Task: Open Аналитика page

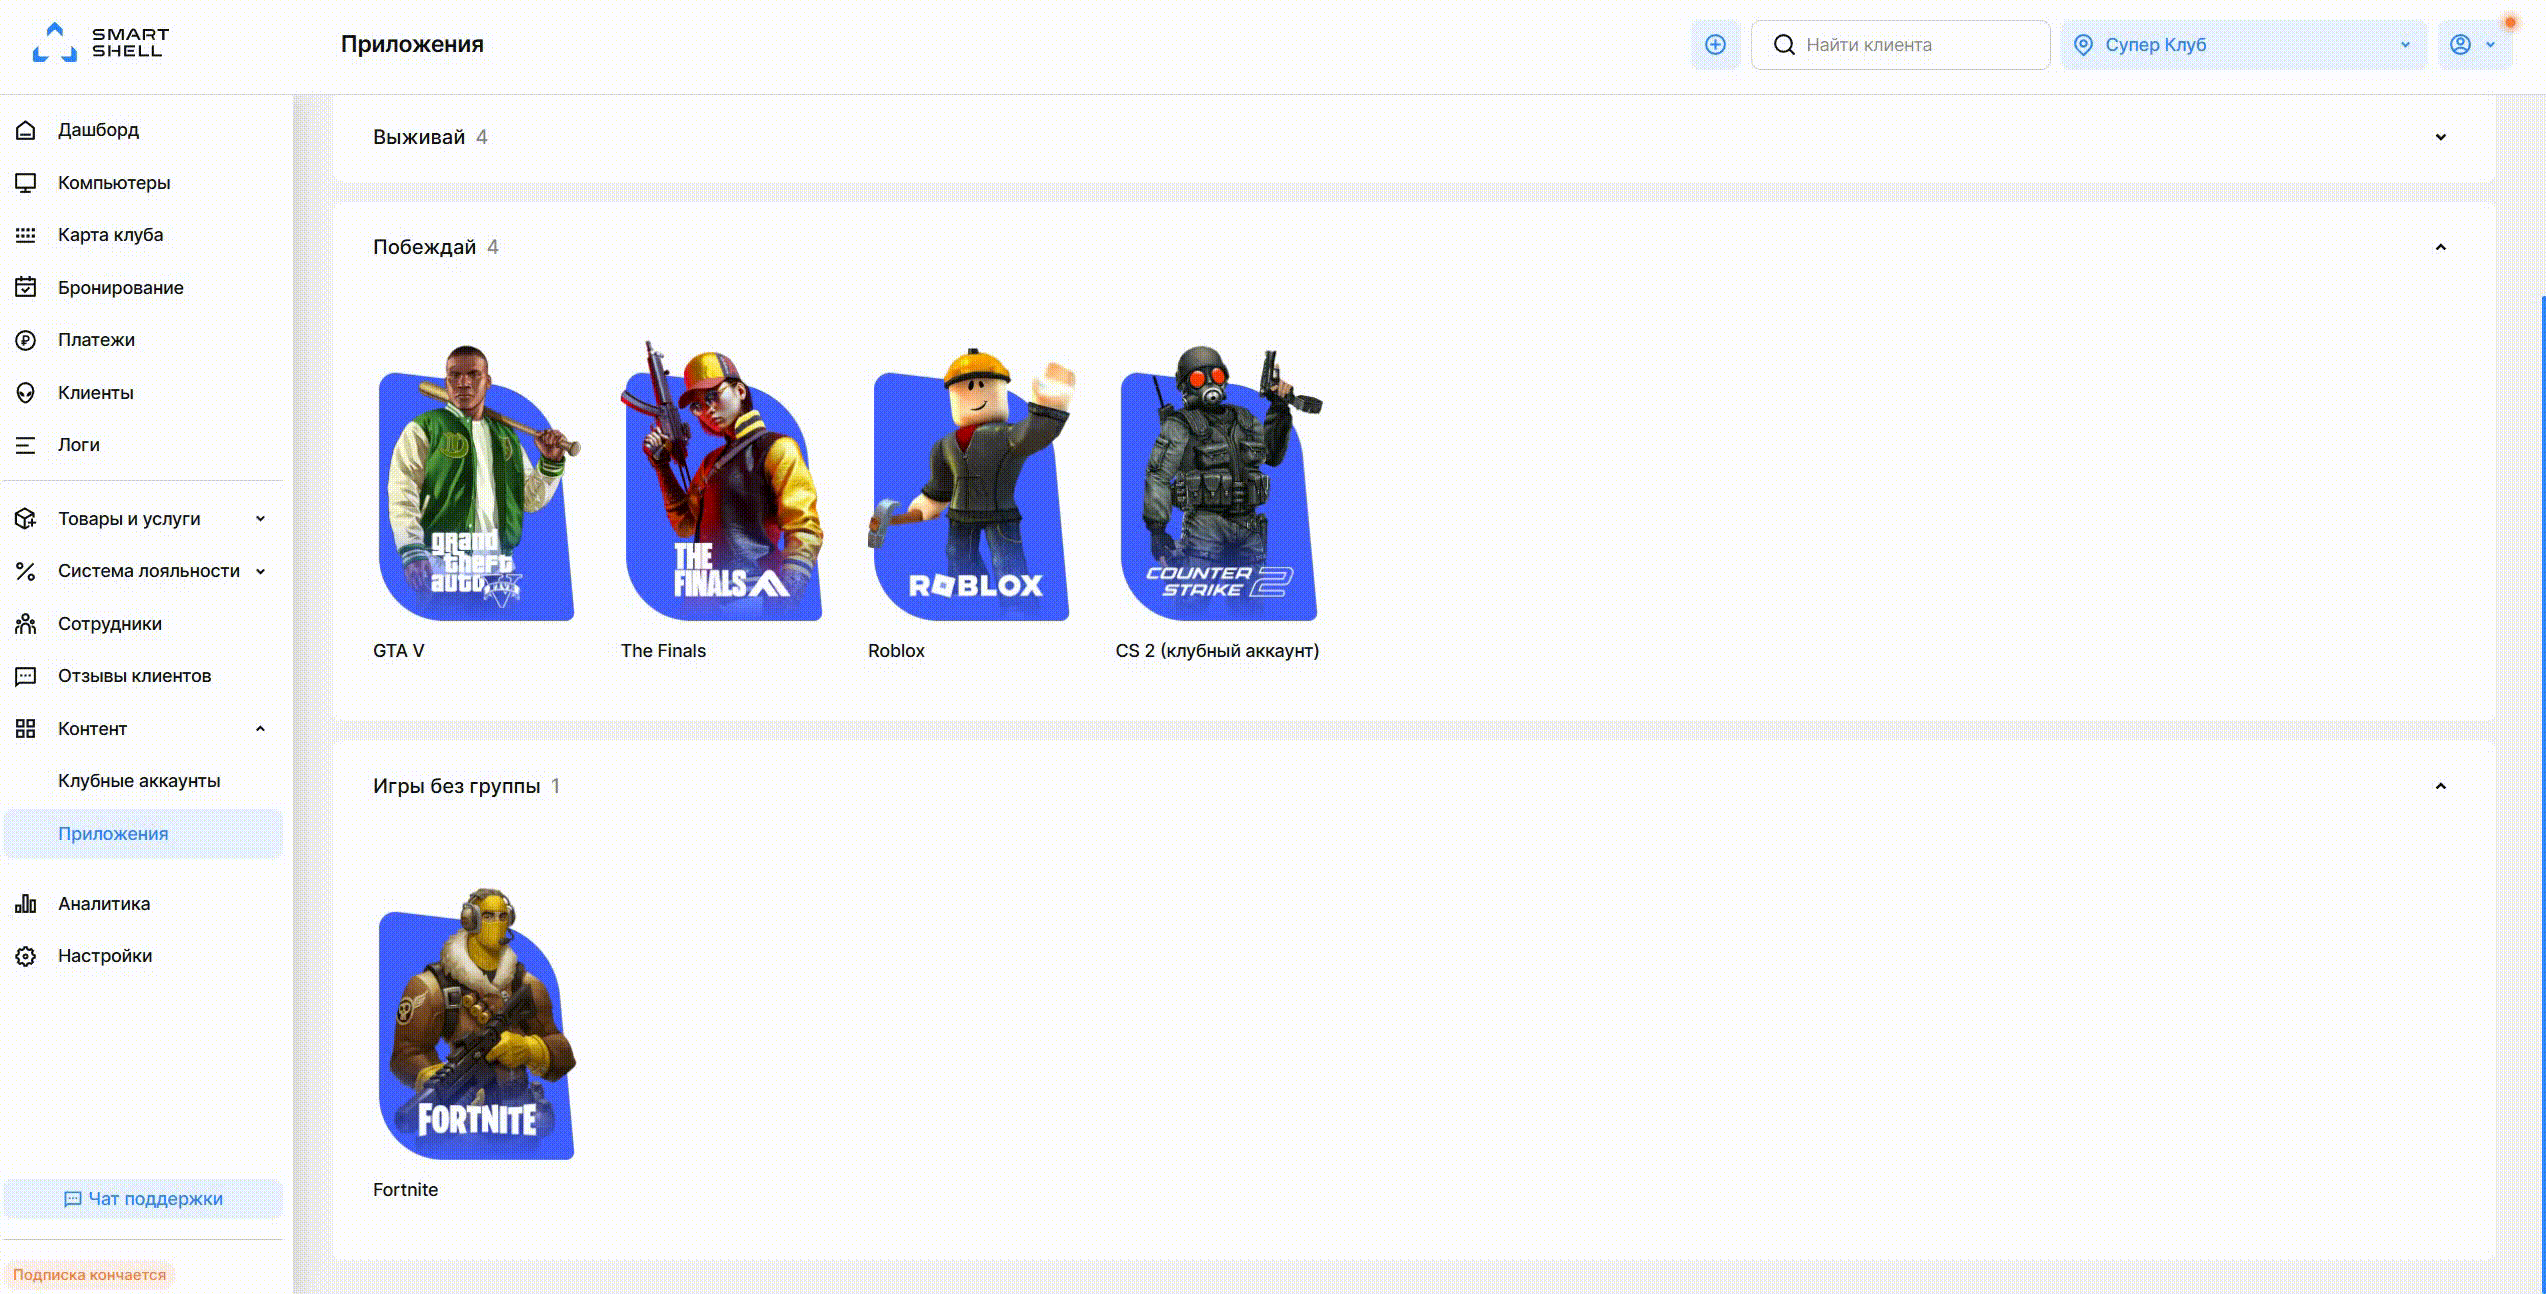Action: 104,904
